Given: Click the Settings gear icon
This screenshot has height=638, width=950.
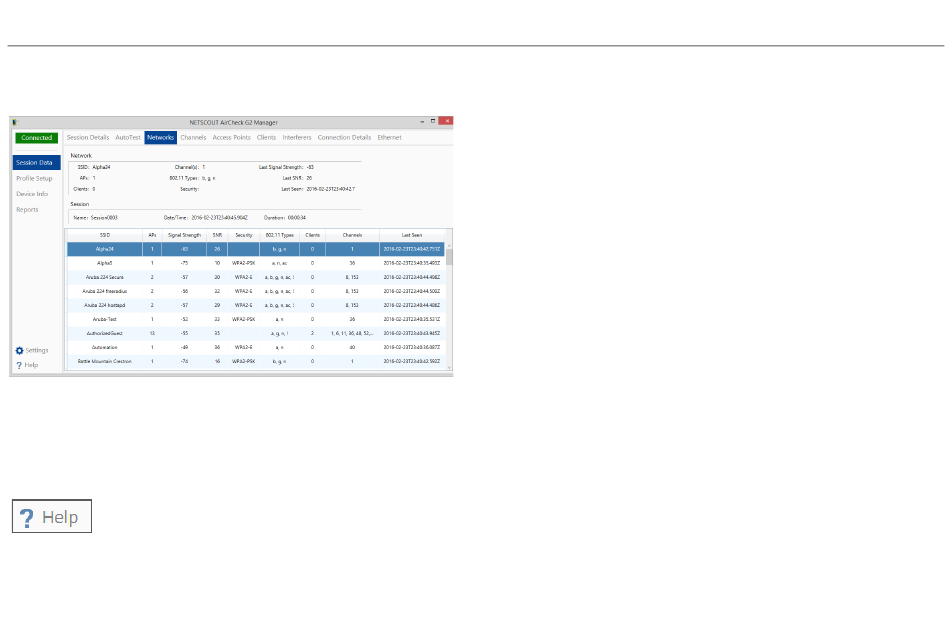Looking at the screenshot, I should [x=19, y=351].
